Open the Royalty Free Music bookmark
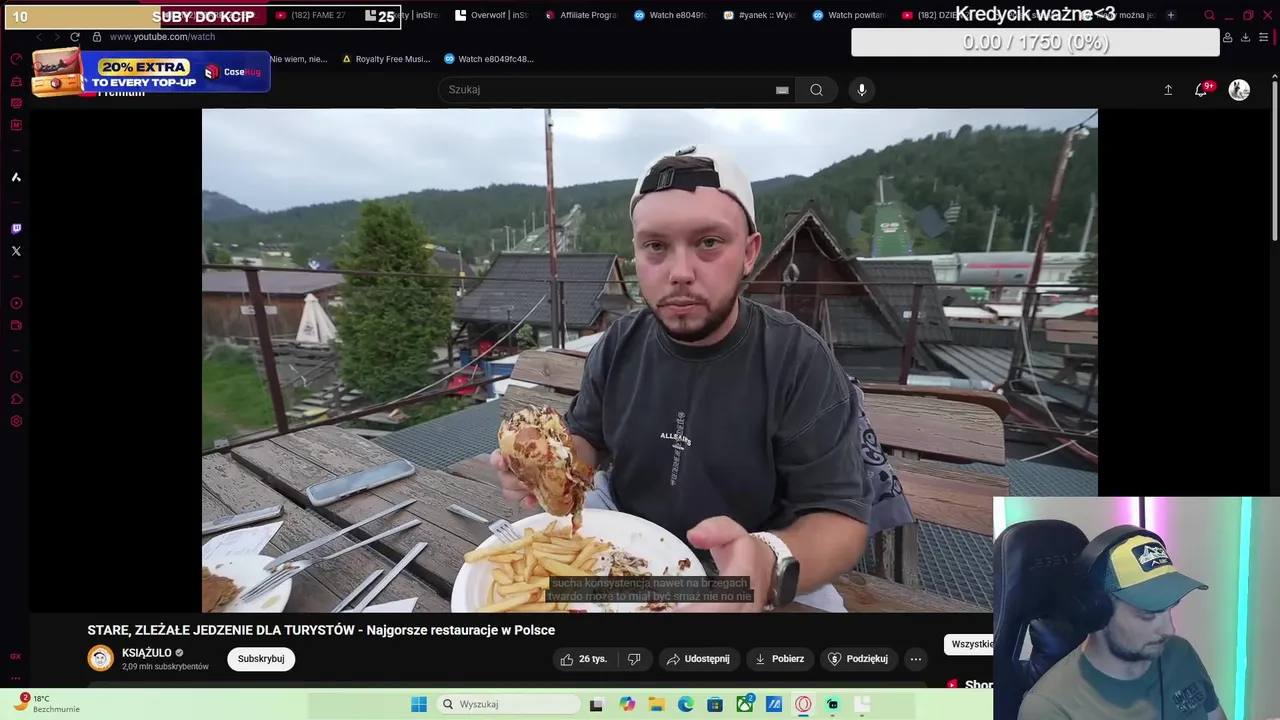Image resolution: width=1280 pixels, height=720 pixels. coord(386,59)
